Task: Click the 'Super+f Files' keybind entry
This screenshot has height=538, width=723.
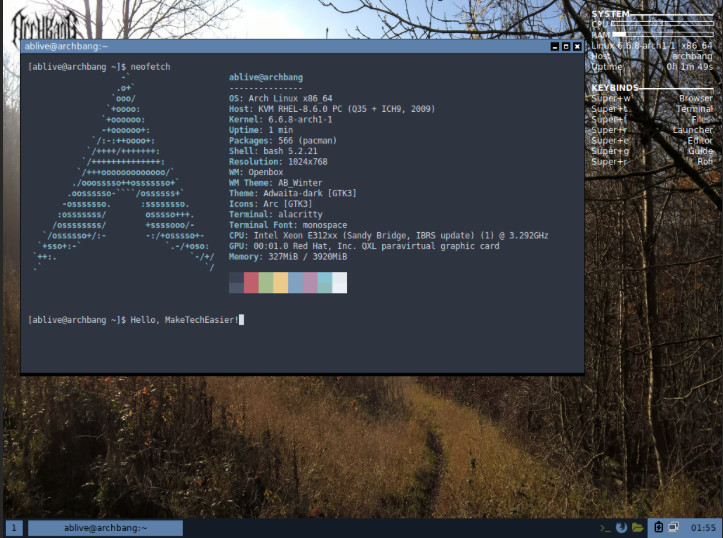Action: pyautogui.click(x=652, y=120)
